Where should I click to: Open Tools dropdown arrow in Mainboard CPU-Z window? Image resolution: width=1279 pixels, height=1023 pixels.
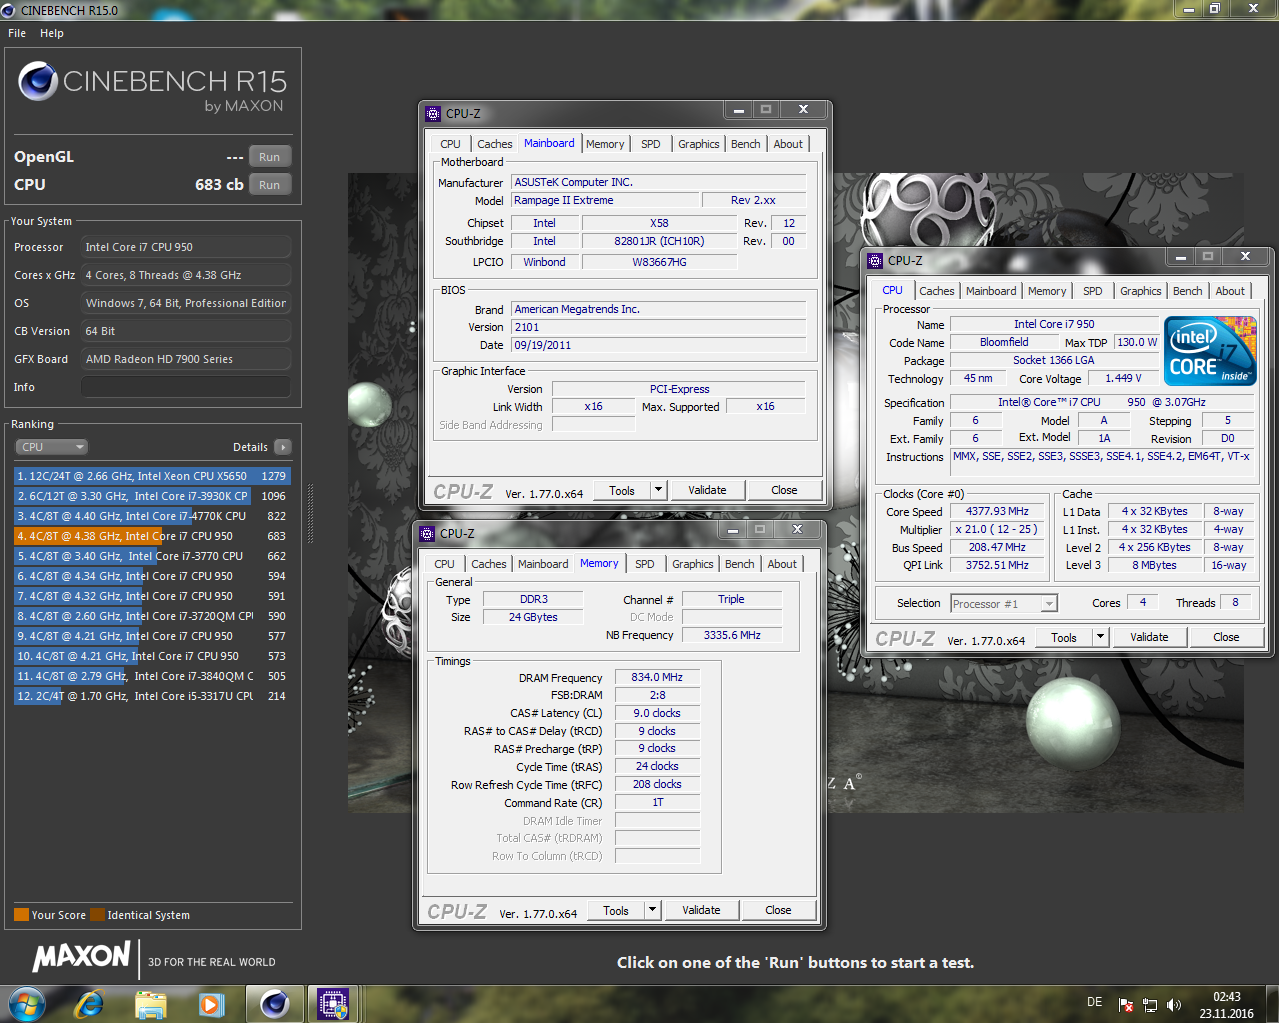coord(658,490)
